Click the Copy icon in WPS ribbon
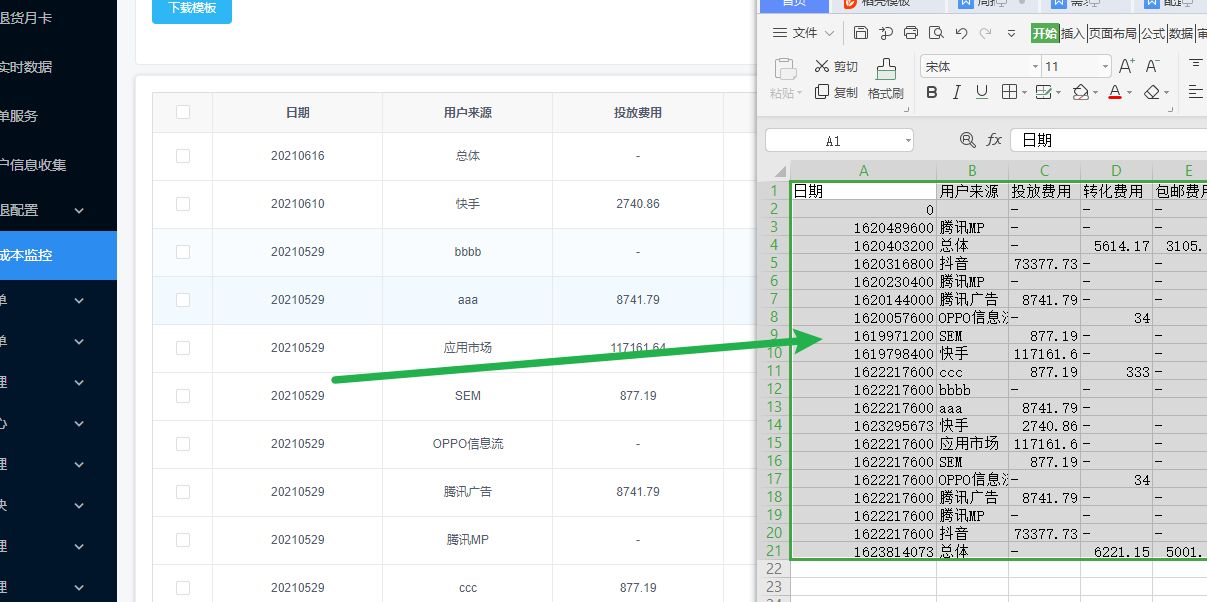 (x=821, y=92)
